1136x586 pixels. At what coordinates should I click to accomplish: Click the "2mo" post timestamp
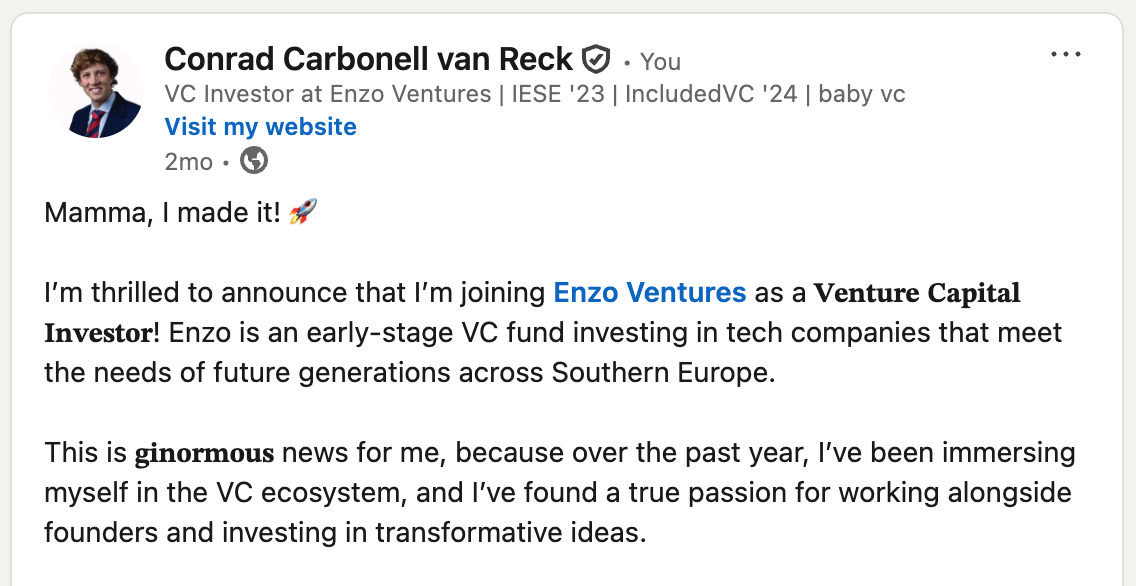coord(188,162)
